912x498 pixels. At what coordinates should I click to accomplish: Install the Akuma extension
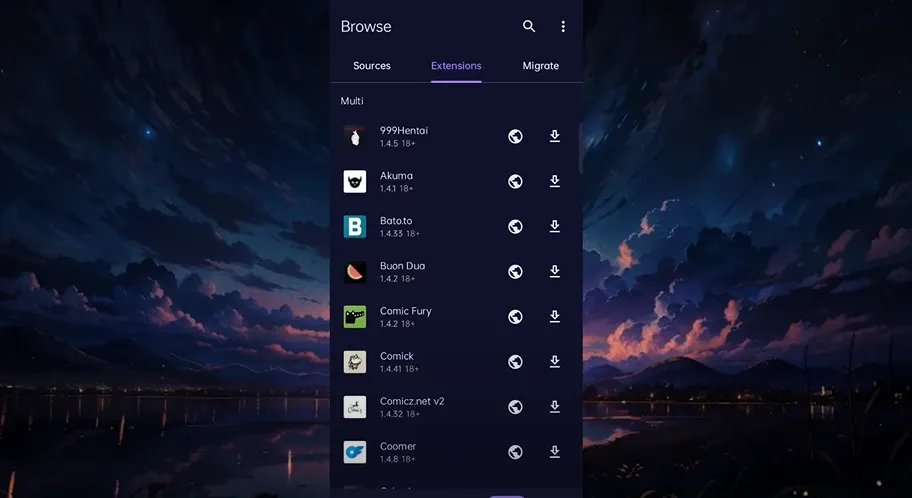[x=555, y=182]
